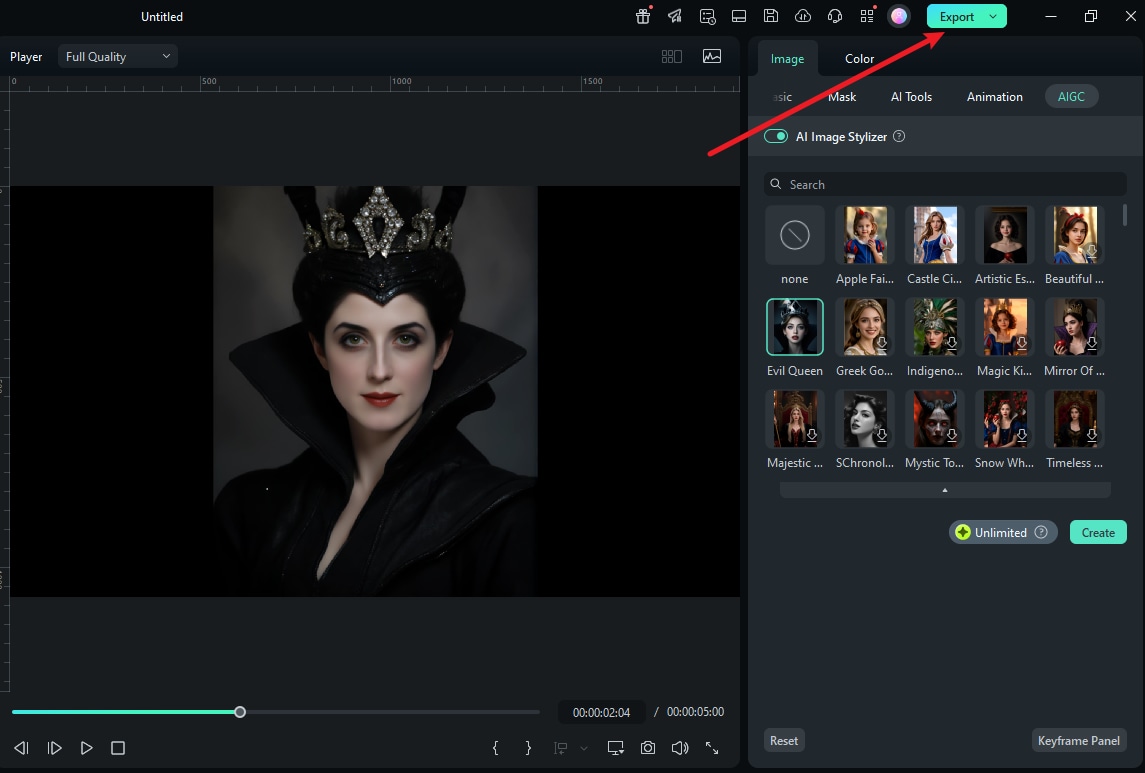
Task: Click the search magnifier icon
Action: coord(776,184)
